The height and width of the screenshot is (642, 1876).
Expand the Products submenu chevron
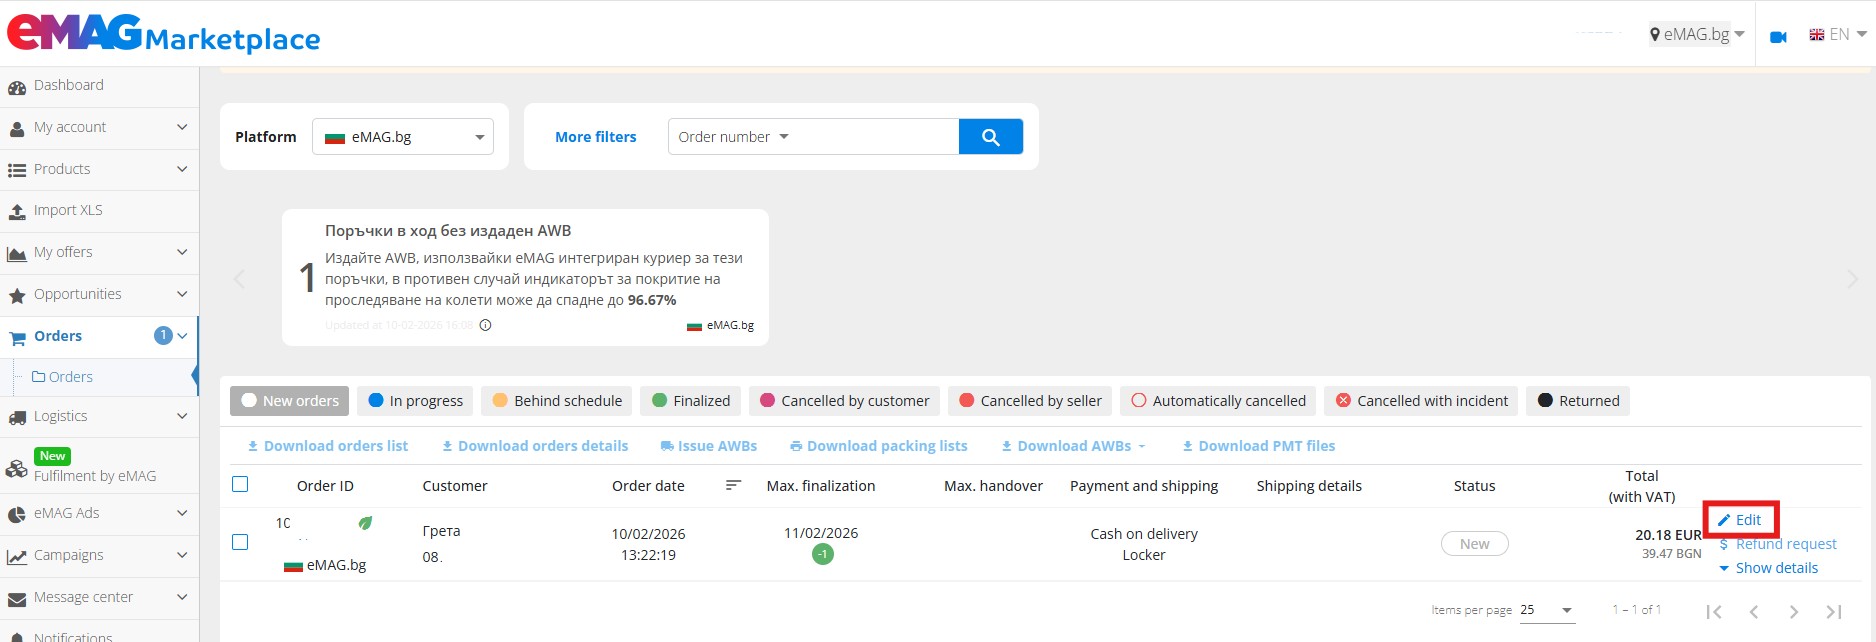click(182, 169)
